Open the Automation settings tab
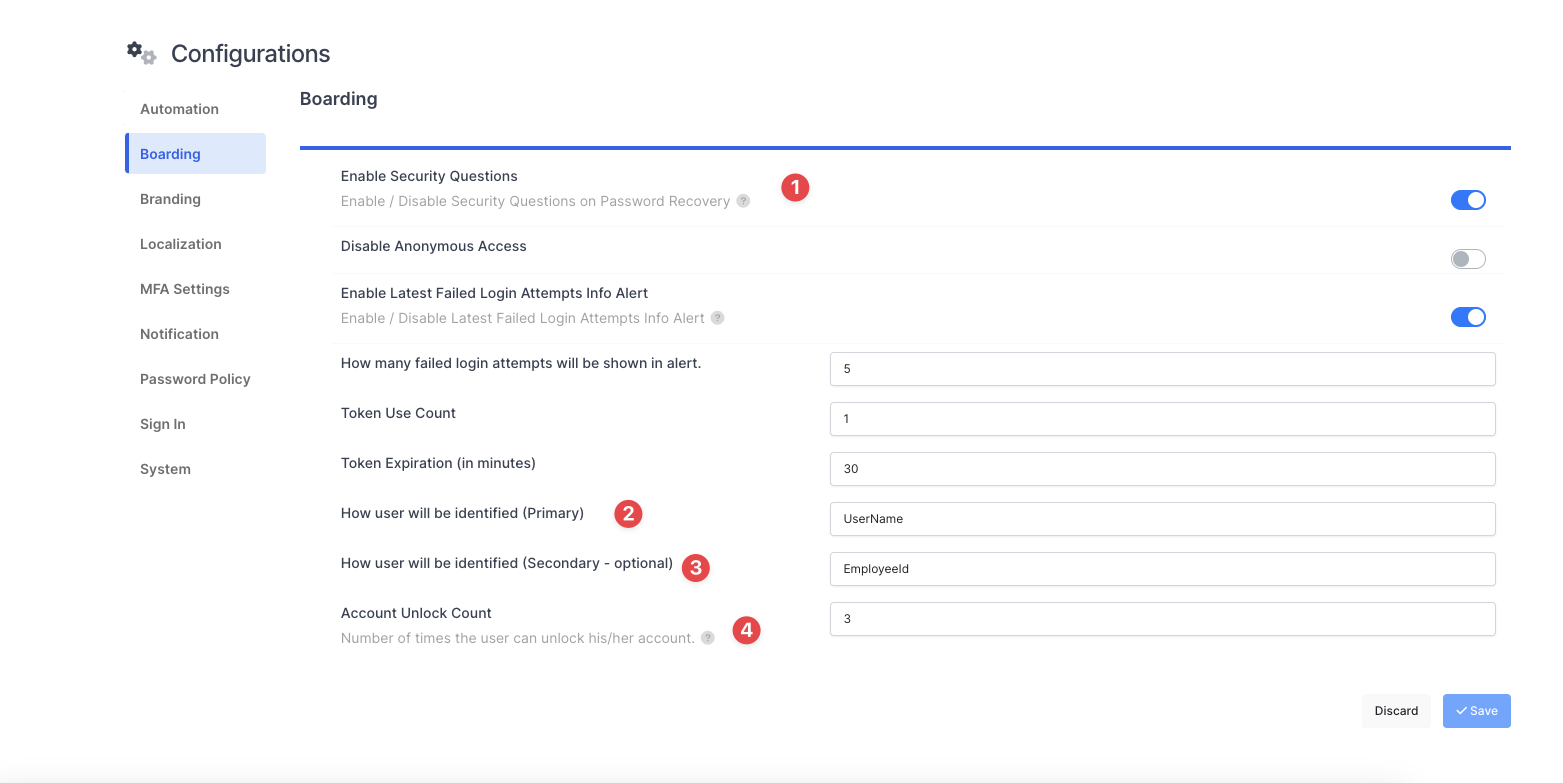1563x783 pixels. coord(179,109)
